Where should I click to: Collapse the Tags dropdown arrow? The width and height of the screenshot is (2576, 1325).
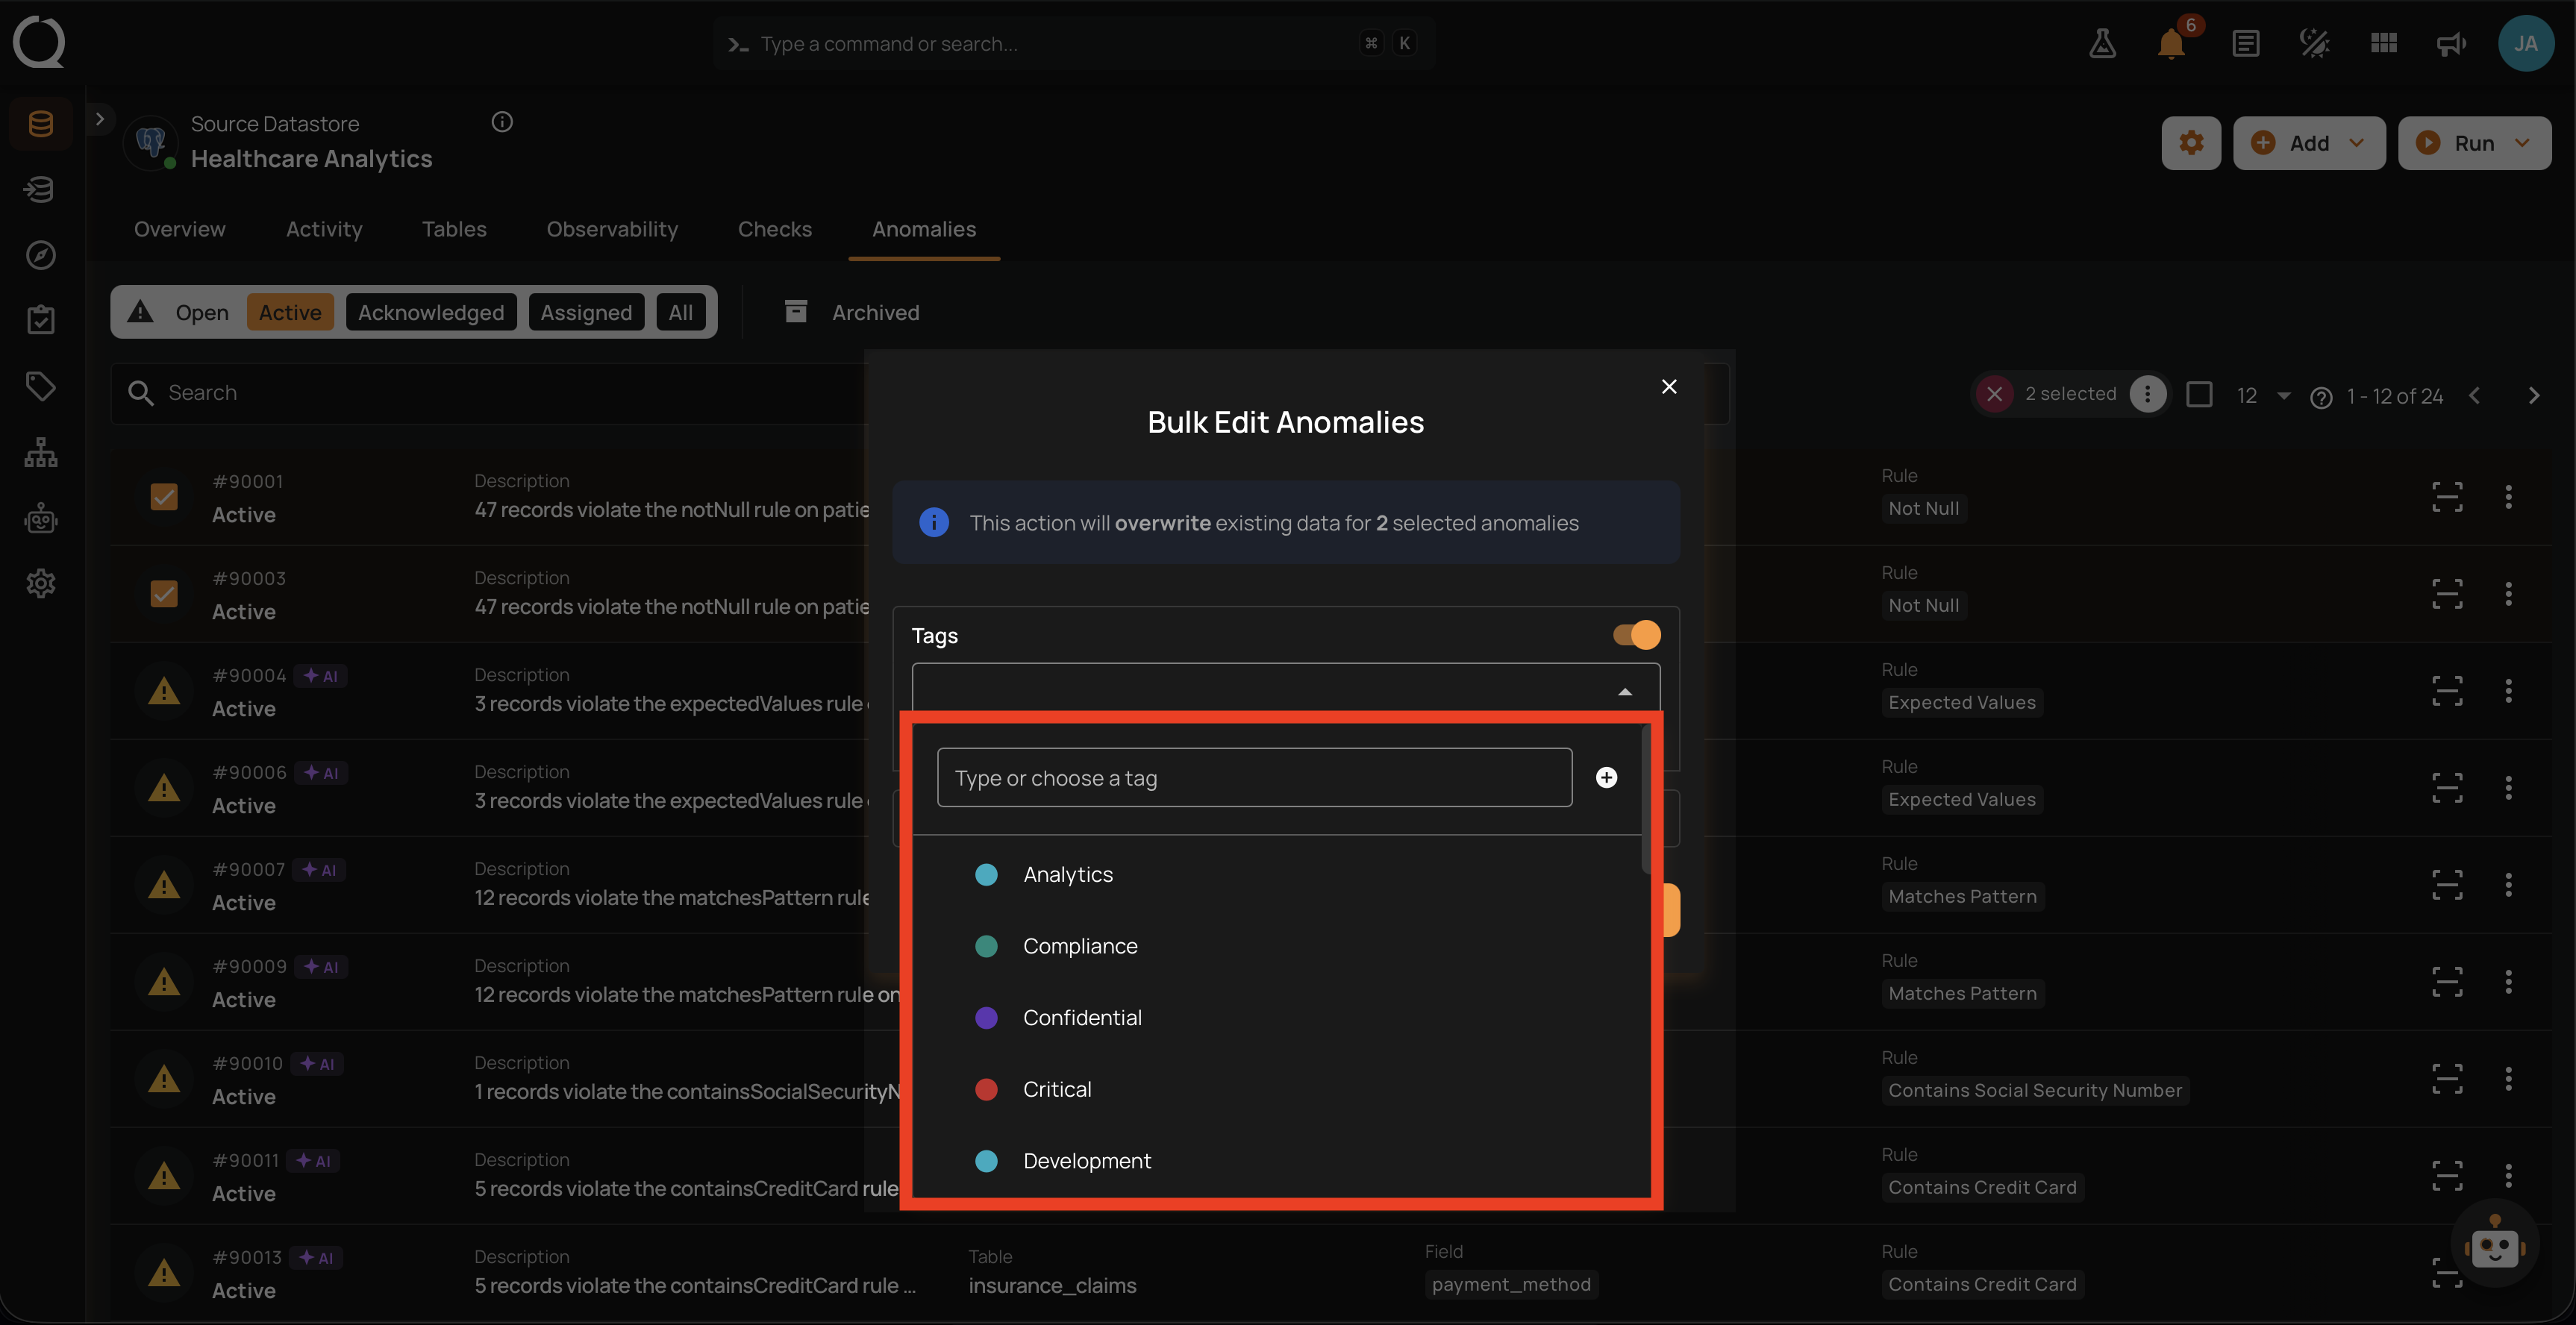tap(1625, 691)
